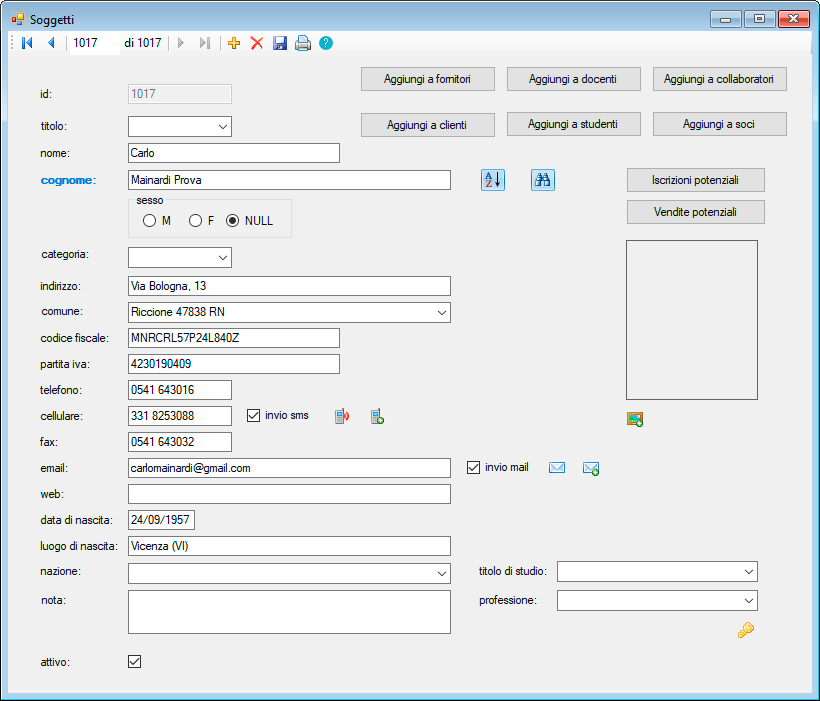Open Iscrizioni potenziali
The width and height of the screenshot is (820, 701).
point(696,180)
